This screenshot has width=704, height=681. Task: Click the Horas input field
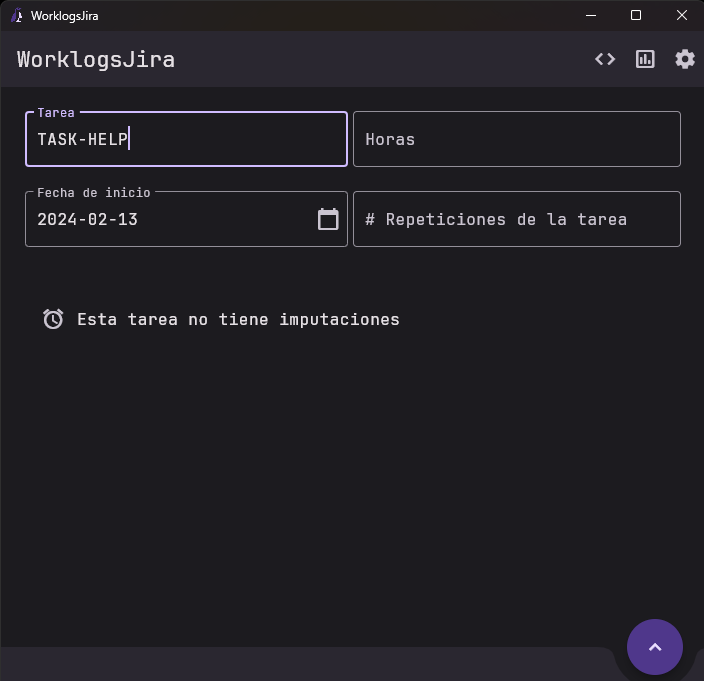tap(517, 139)
